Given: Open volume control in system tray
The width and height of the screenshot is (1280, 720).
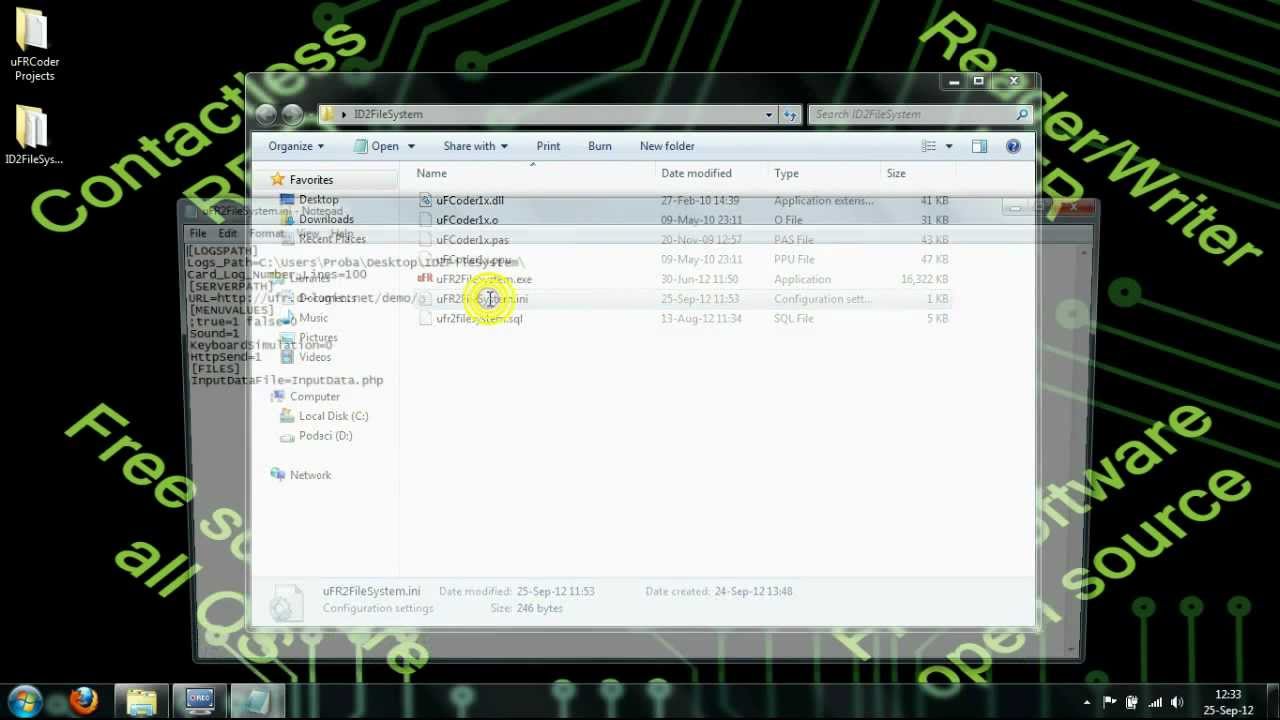Looking at the screenshot, I should pyautogui.click(x=1177, y=702).
